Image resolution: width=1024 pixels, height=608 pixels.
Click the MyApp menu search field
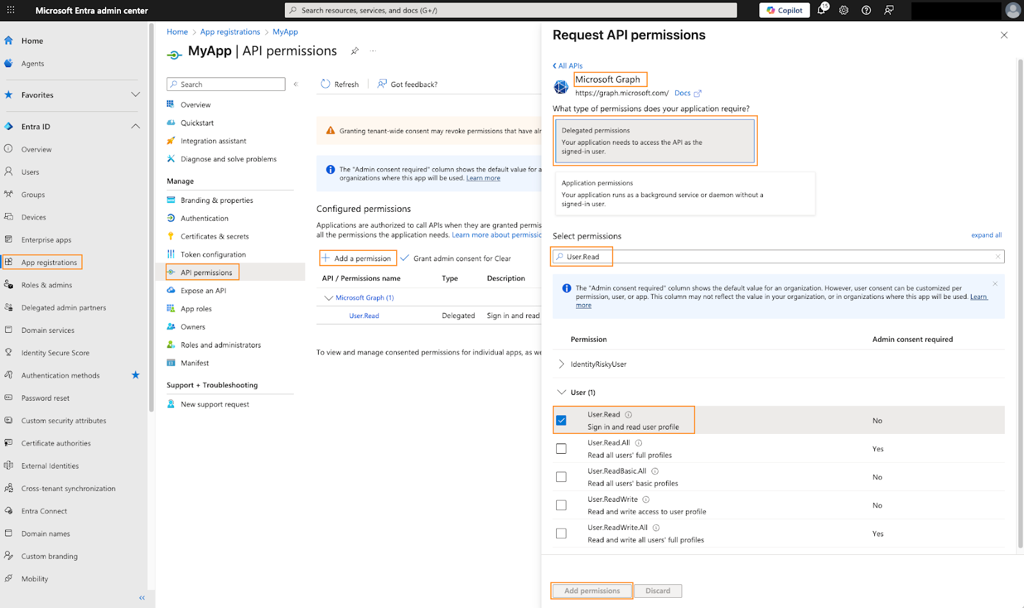tap(226, 84)
